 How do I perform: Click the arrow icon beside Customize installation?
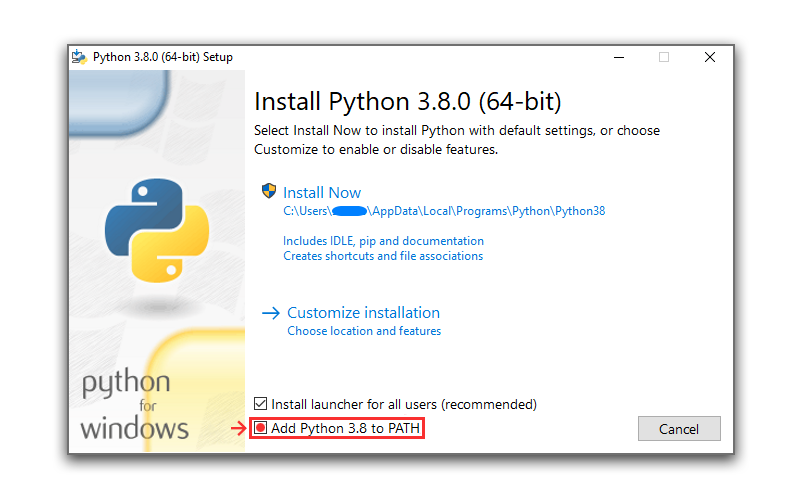click(271, 313)
